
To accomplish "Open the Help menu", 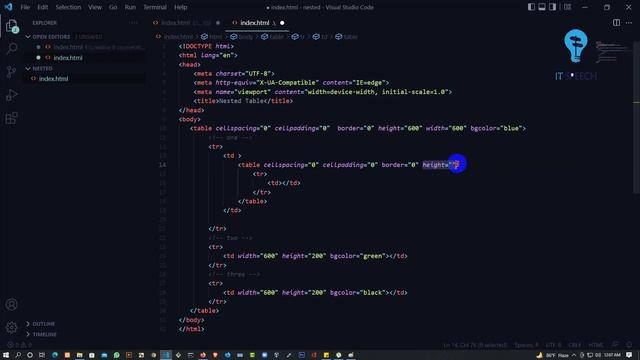I will coord(180,7).
